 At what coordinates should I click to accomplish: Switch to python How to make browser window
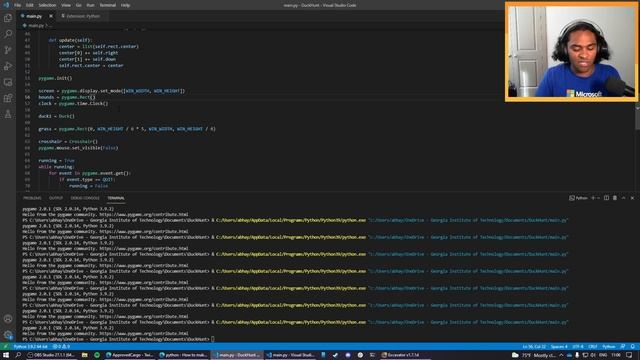184,355
